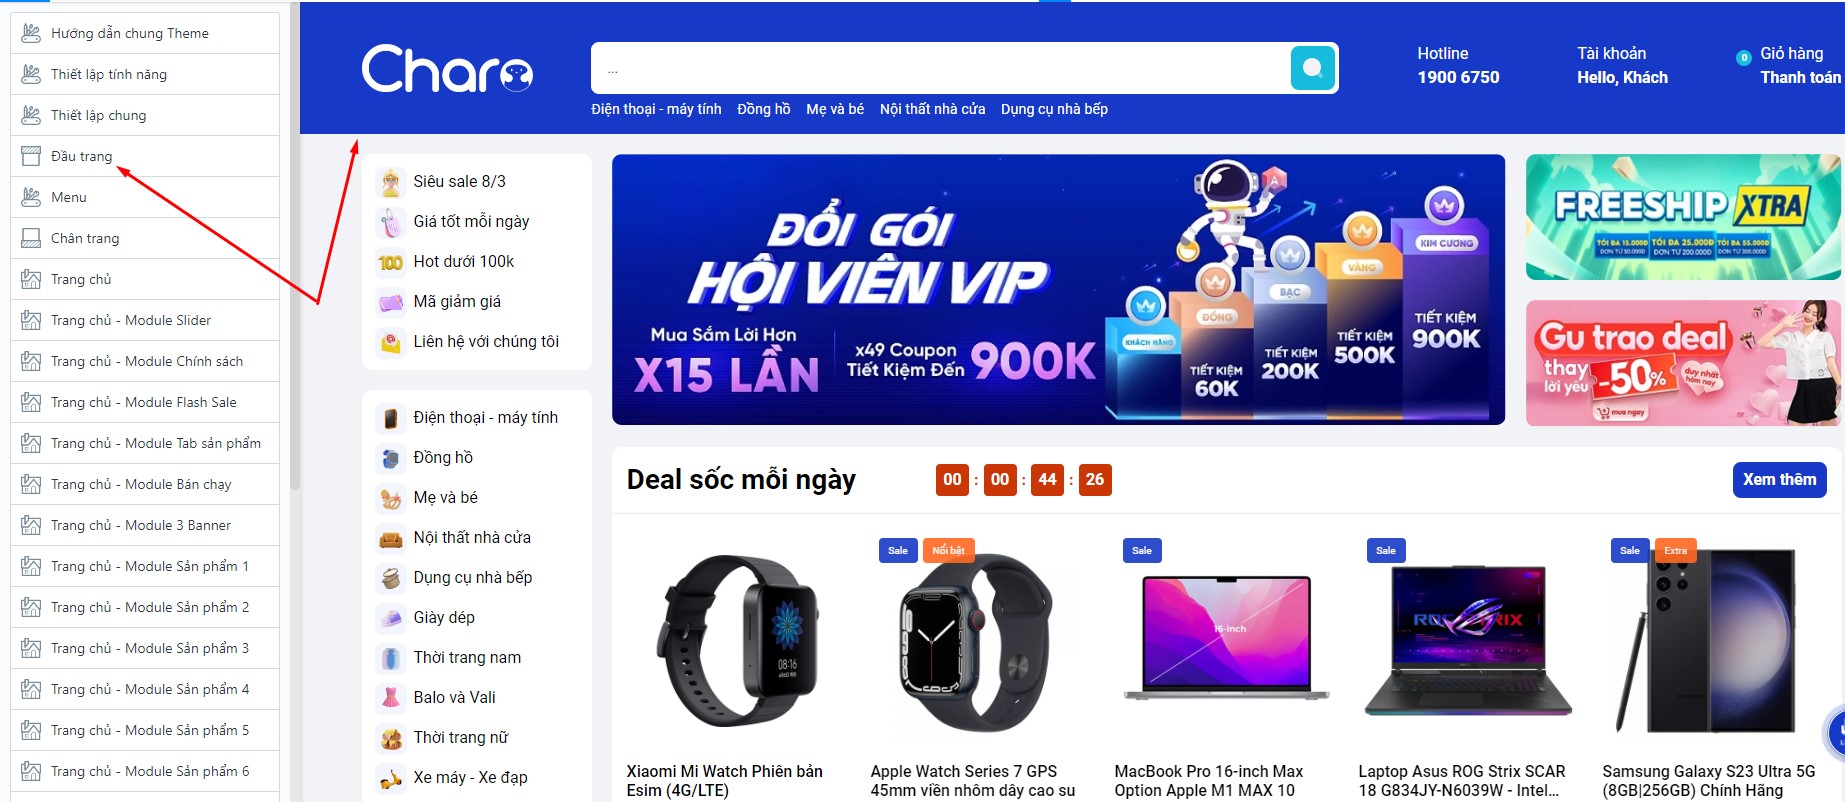
Task: Open the FREESHIP XTRA banner
Action: tap(1683, 217)
